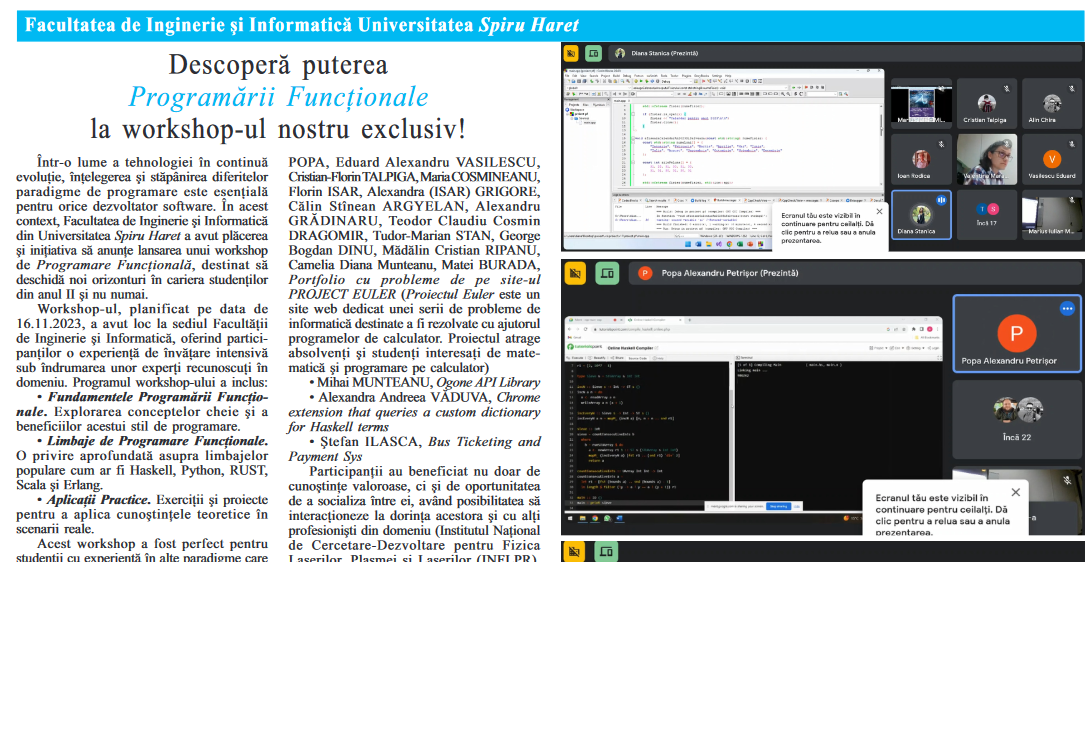Screen dimensions: 1092x754
Task: Open the three-dot options on Popa Alexandru Petrișor's tile
Action: [x=1066, y=309]
